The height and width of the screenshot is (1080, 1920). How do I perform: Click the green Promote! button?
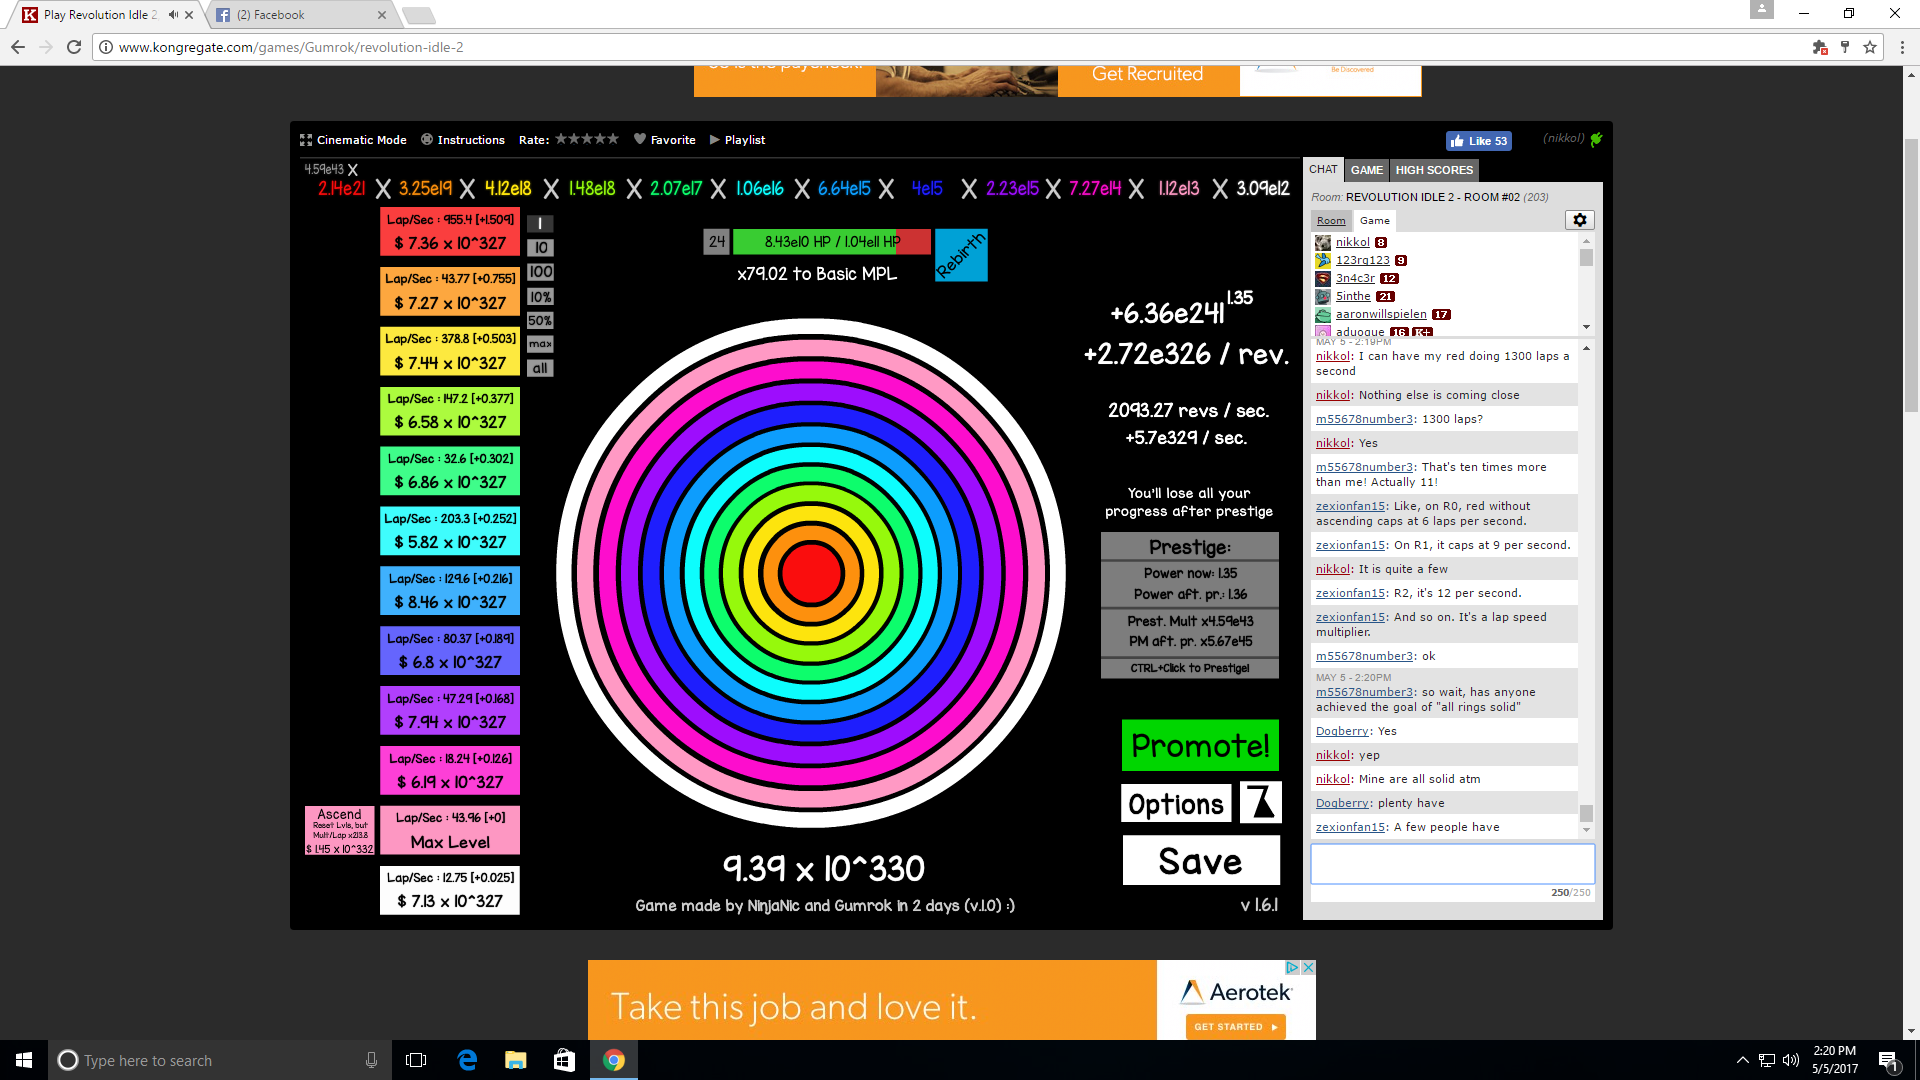click(1200, 746)
